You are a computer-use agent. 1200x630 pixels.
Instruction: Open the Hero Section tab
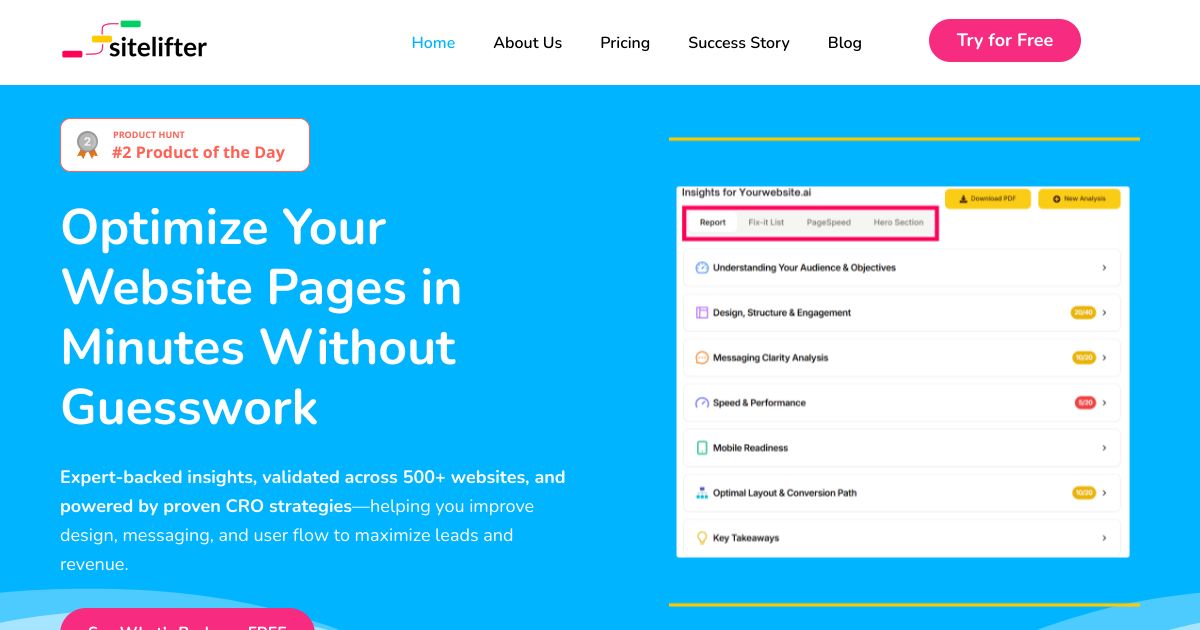898,223
